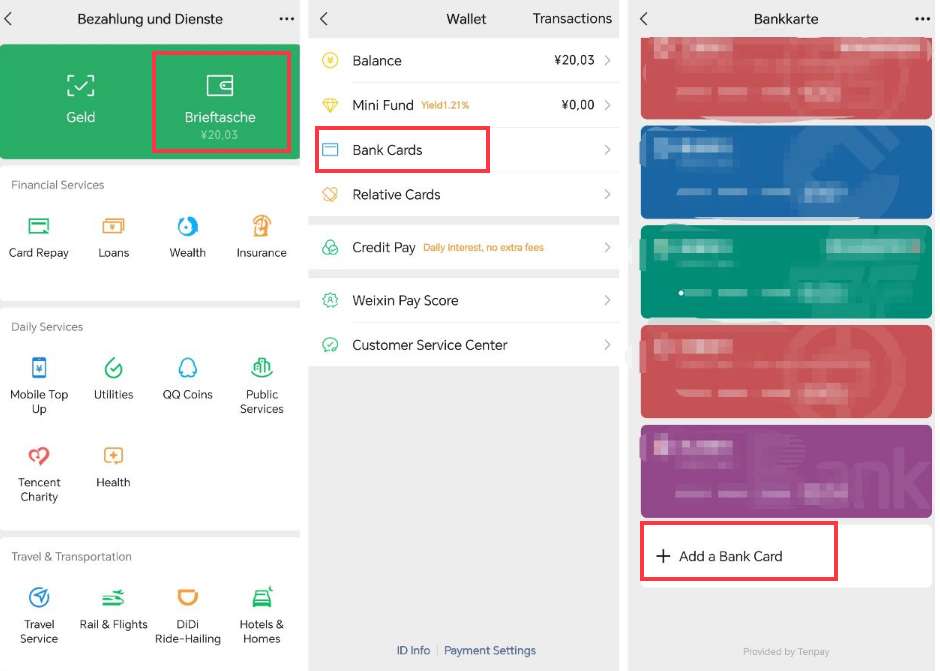Expand the Relative Cards row chevron
Image resolution: width=940 pixels, height=671 pixels.
[607, 194]
